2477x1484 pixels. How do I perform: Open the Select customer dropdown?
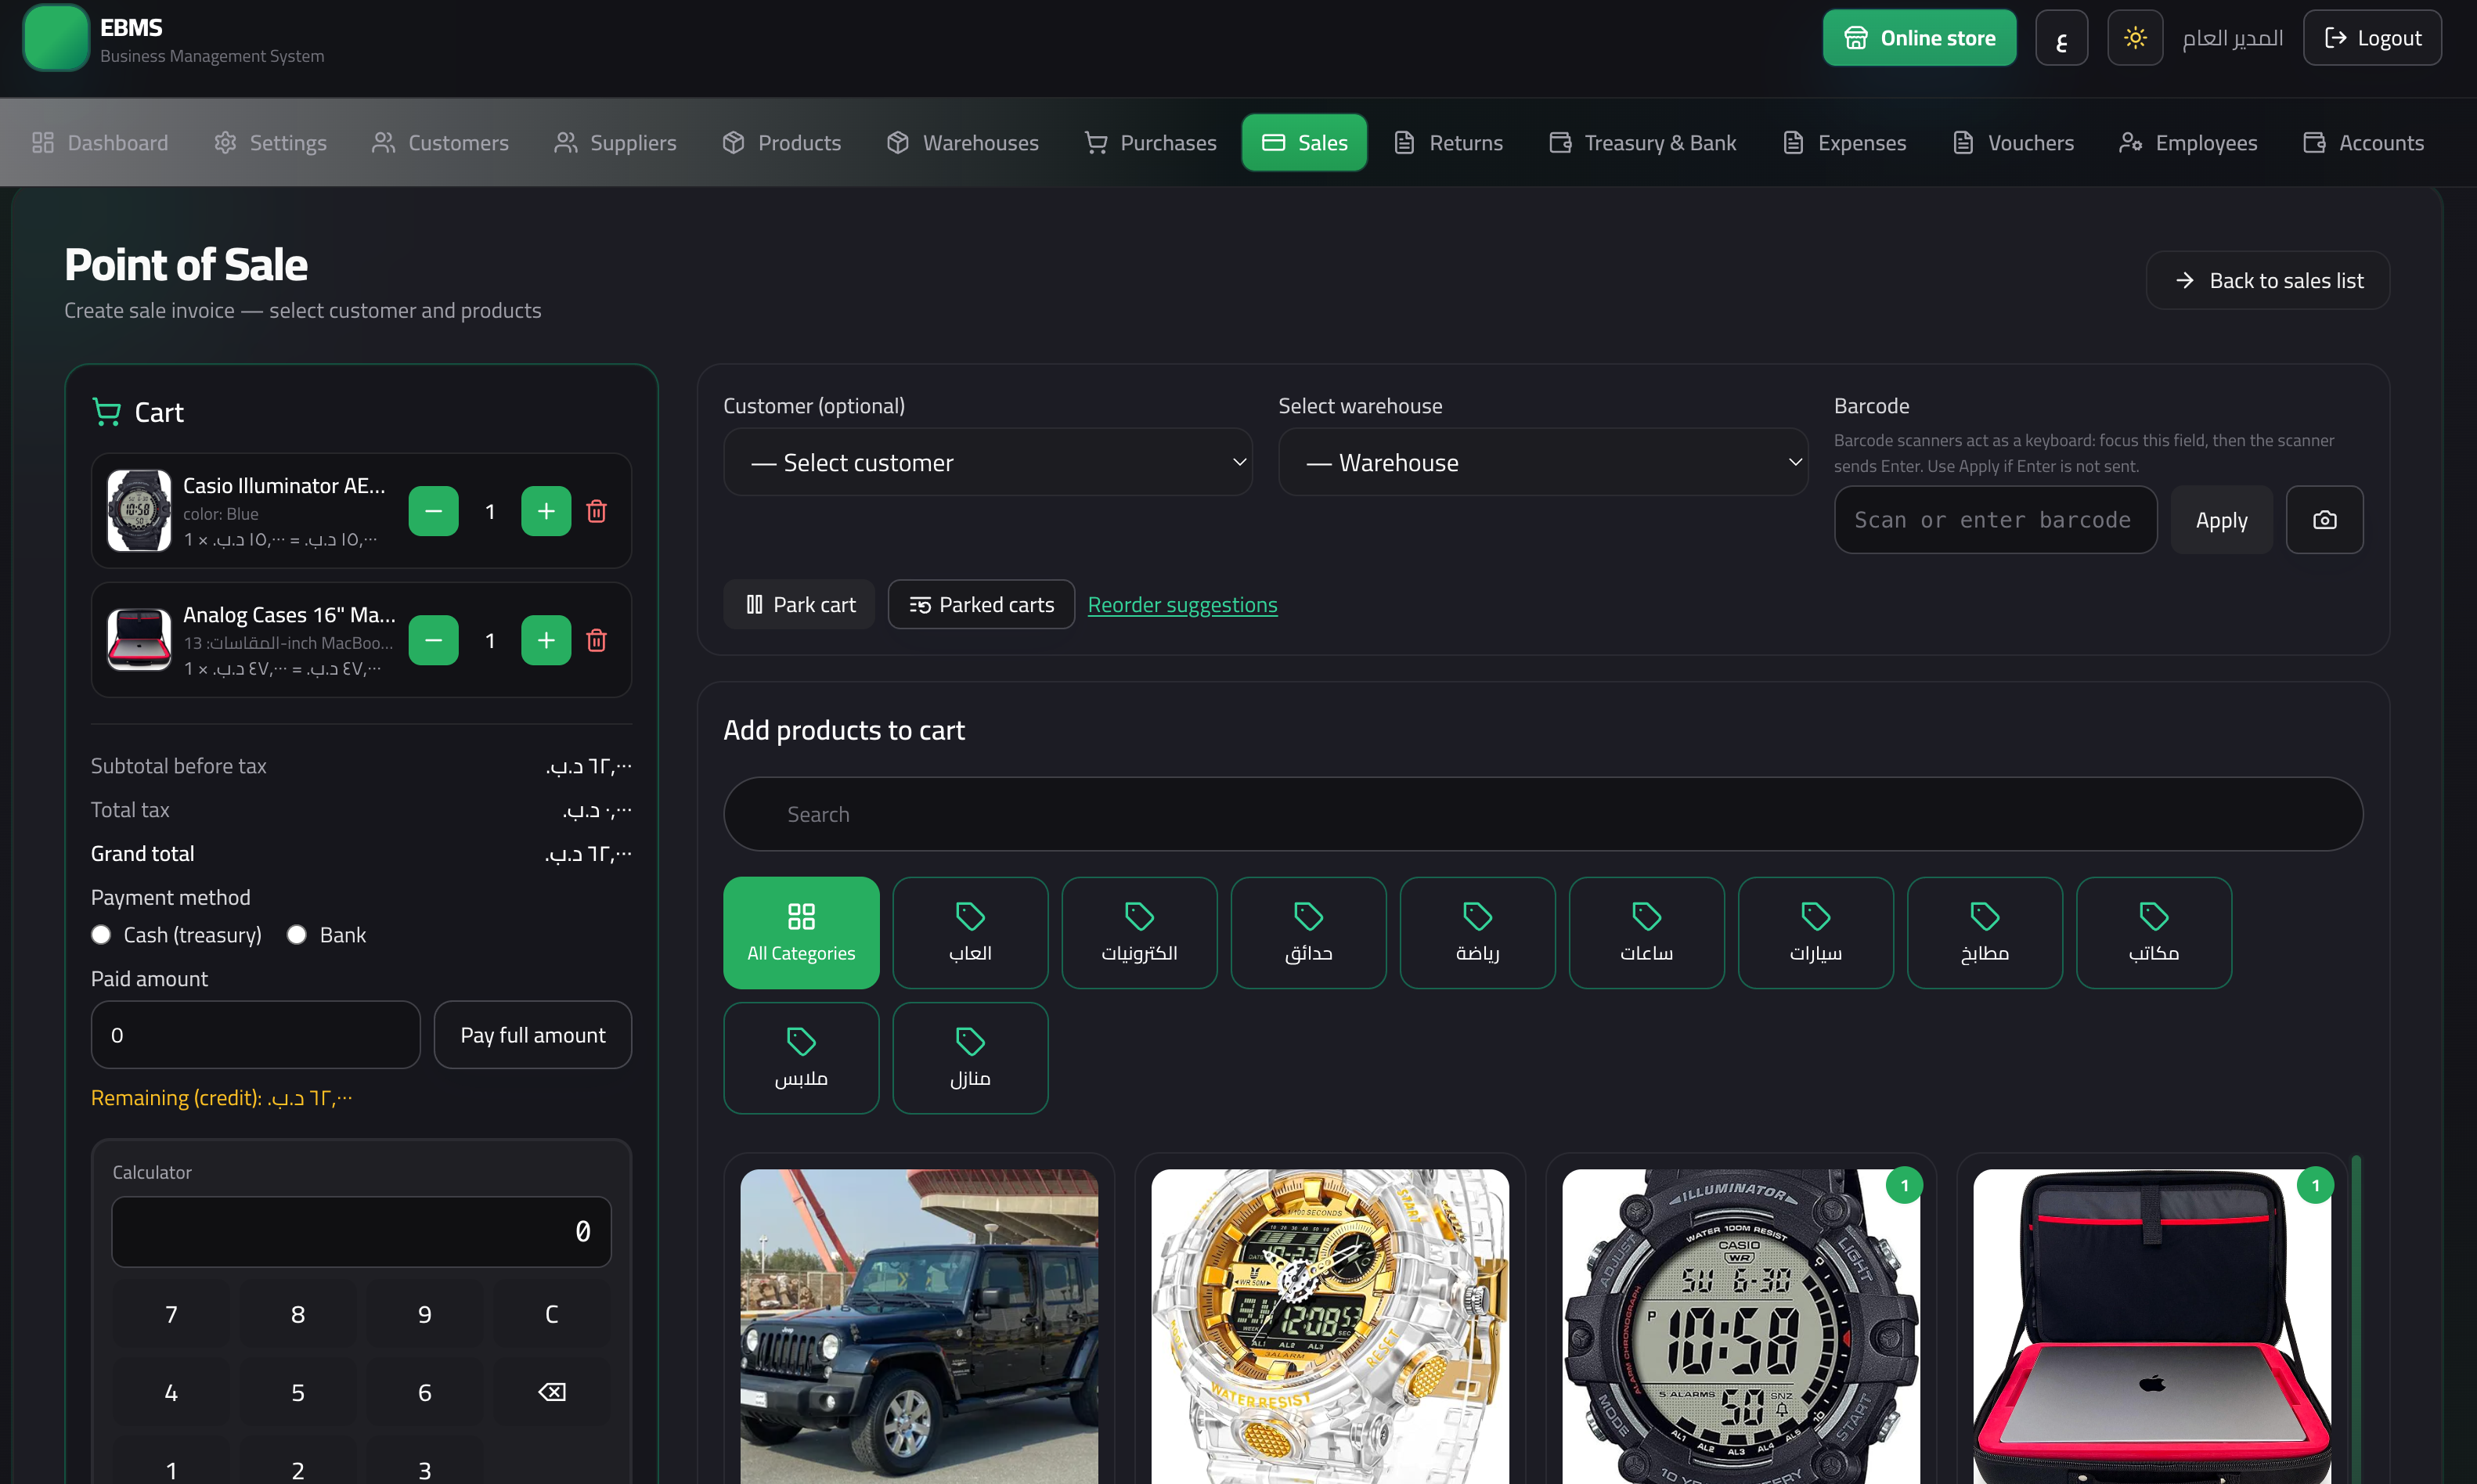pyautogui.click(x=988, y=462)
